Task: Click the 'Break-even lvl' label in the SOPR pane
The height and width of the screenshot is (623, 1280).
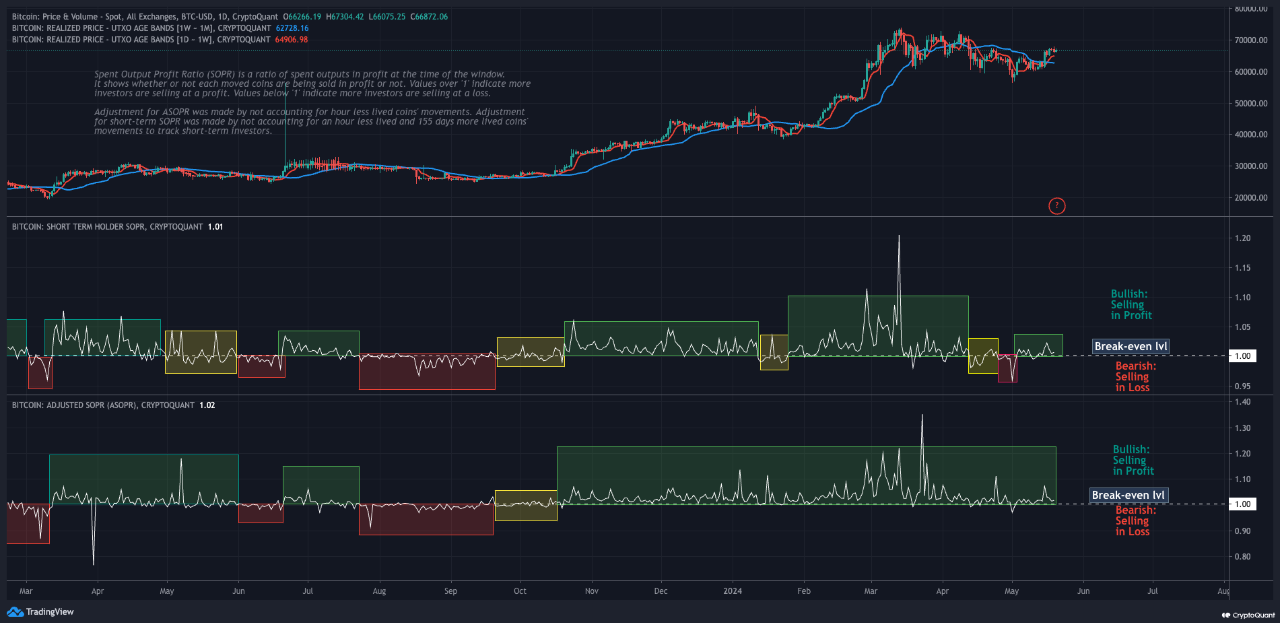Action: pos(1129,346)
